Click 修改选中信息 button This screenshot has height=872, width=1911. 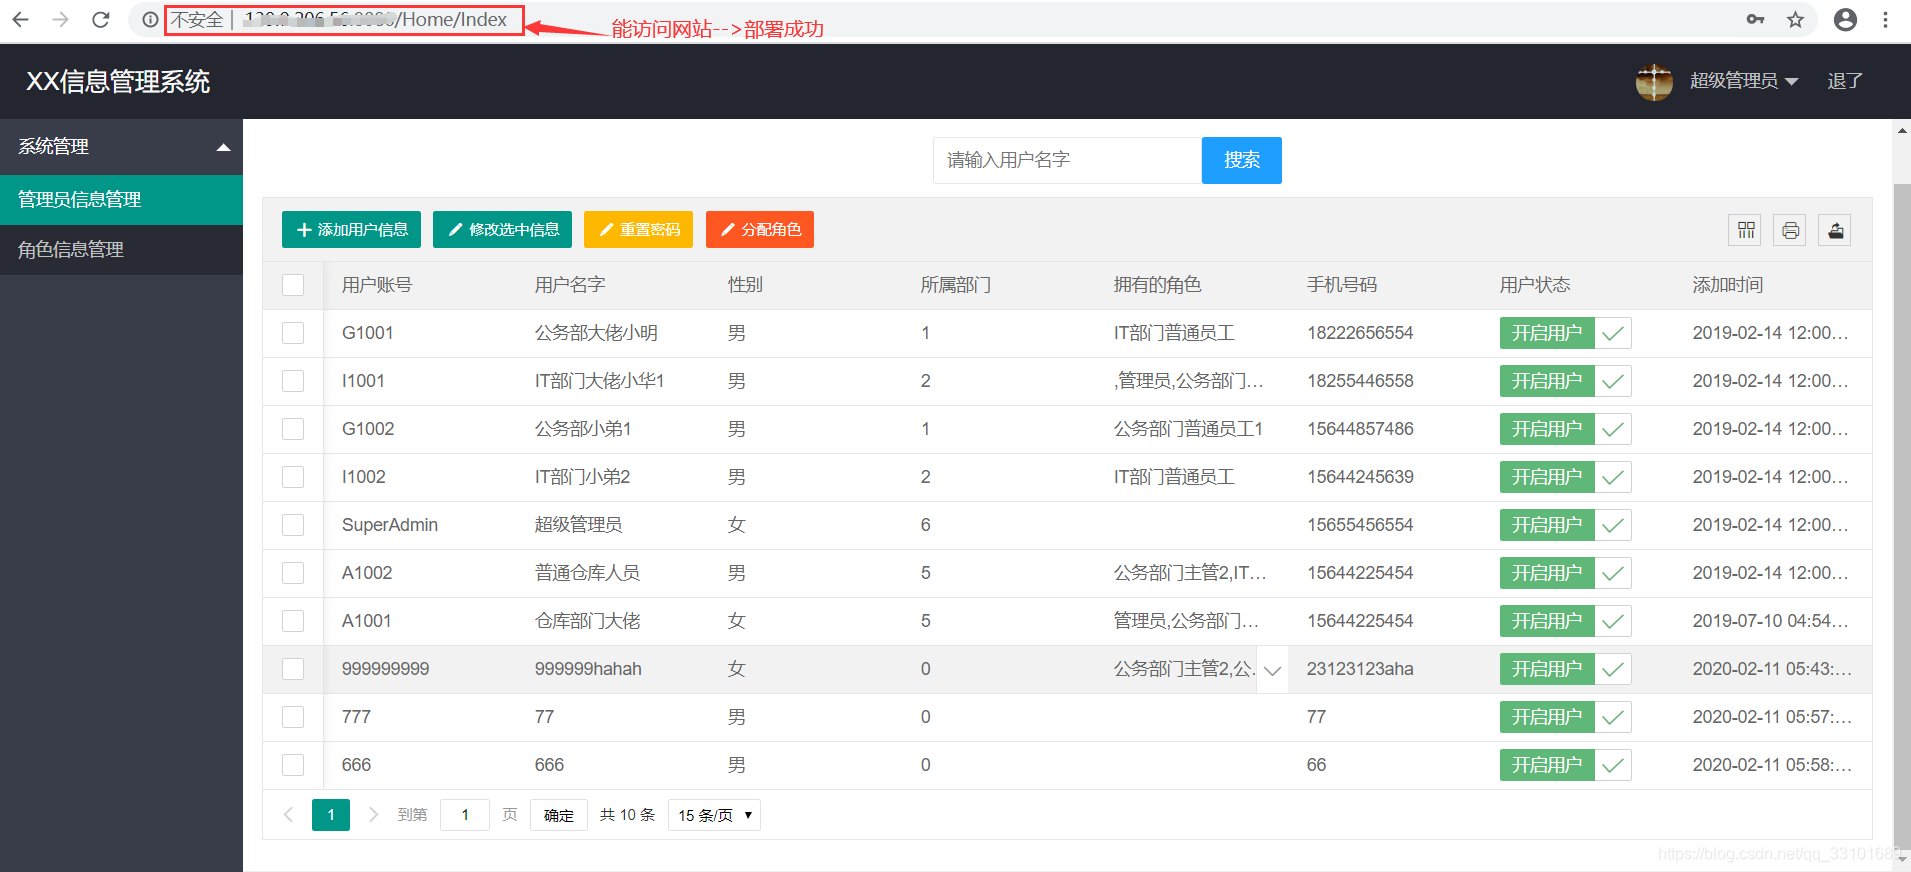tap(502, 229)
